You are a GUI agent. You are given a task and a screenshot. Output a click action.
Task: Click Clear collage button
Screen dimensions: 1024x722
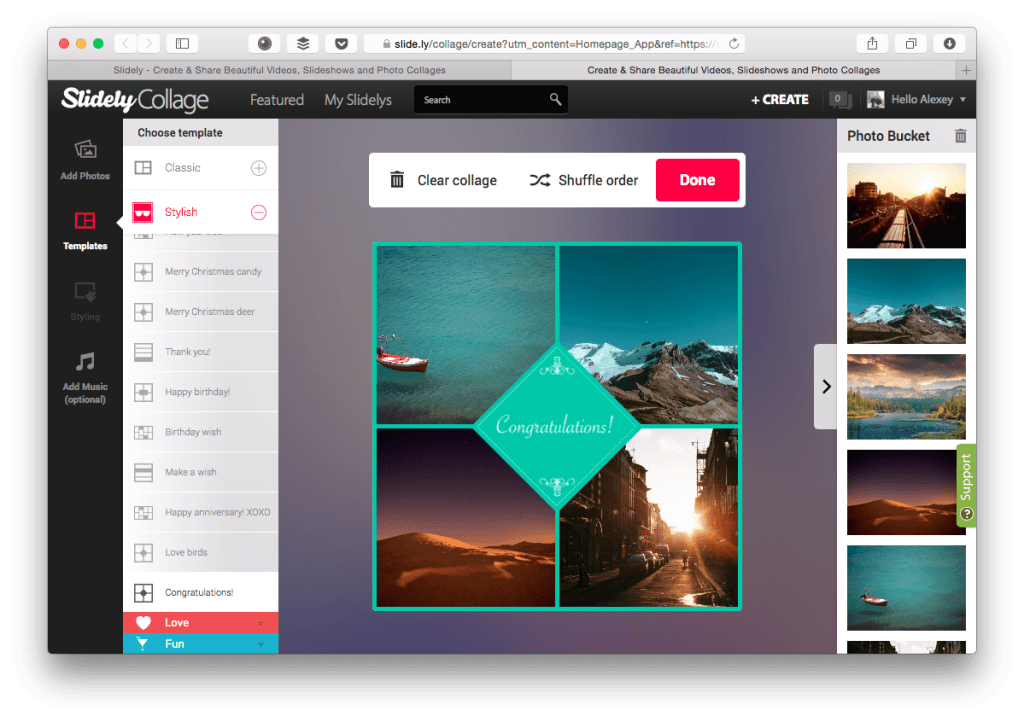pyautogui.click(x=443, y=180)
